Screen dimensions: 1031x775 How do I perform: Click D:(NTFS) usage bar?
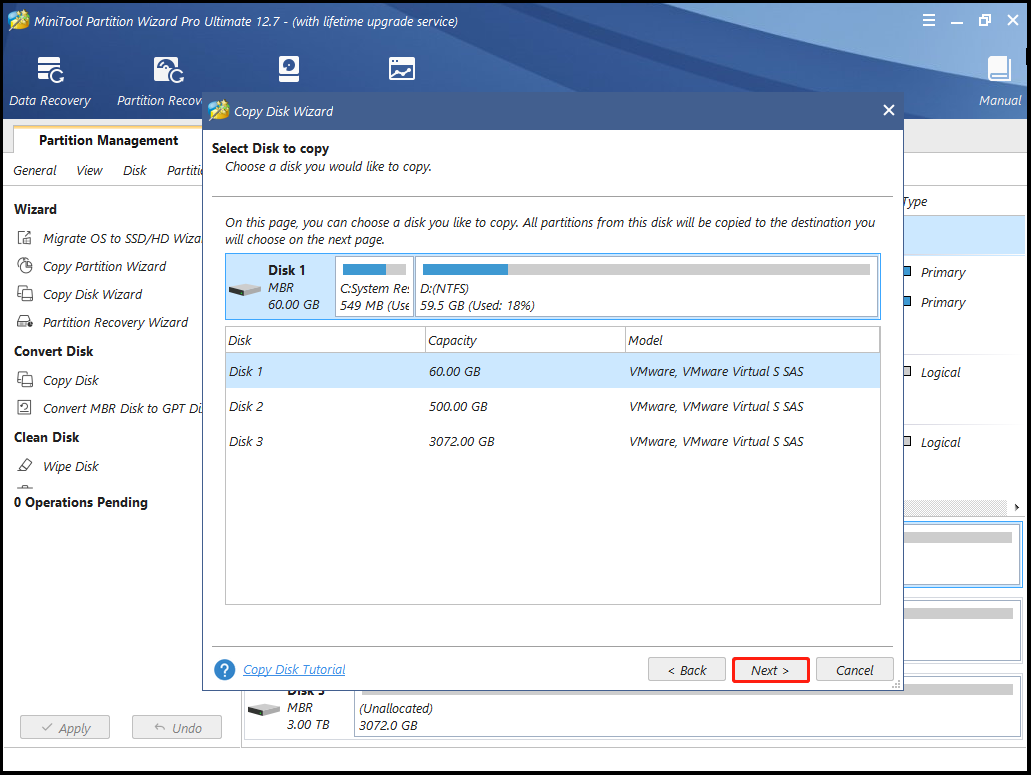tap(646, 270)
